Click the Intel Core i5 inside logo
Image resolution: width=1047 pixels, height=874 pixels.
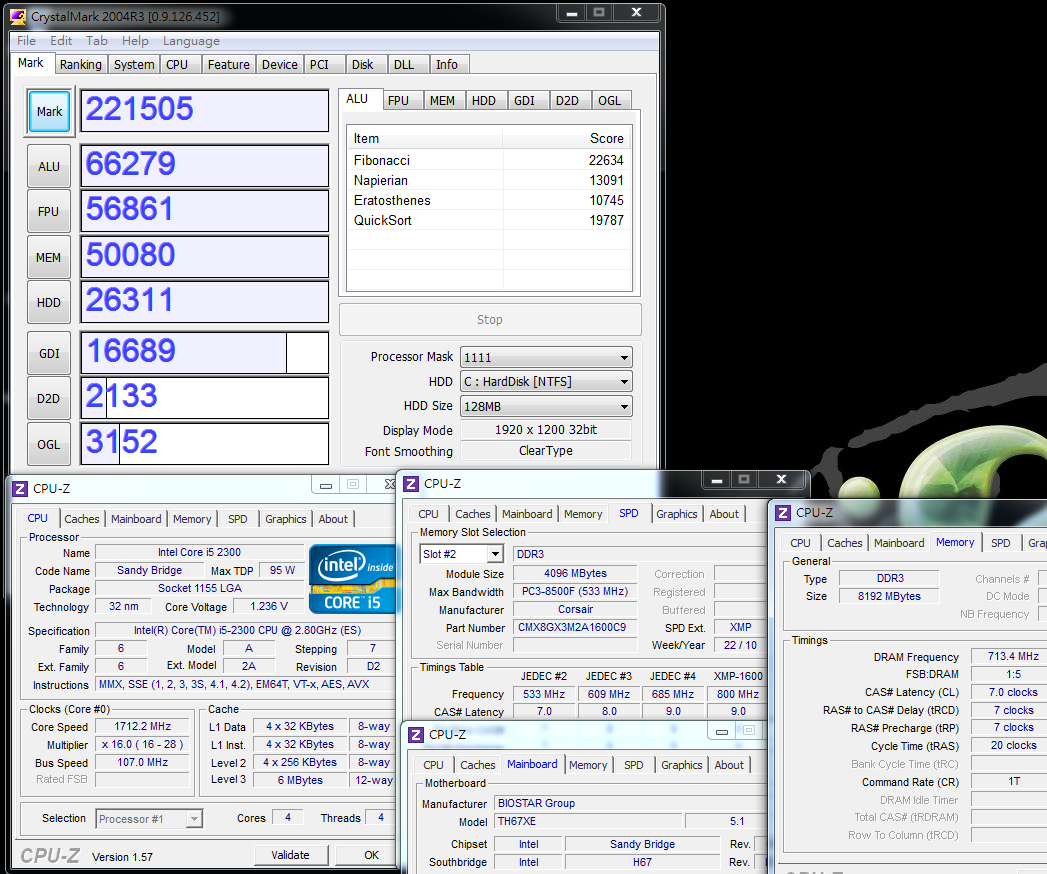(352, 580)
